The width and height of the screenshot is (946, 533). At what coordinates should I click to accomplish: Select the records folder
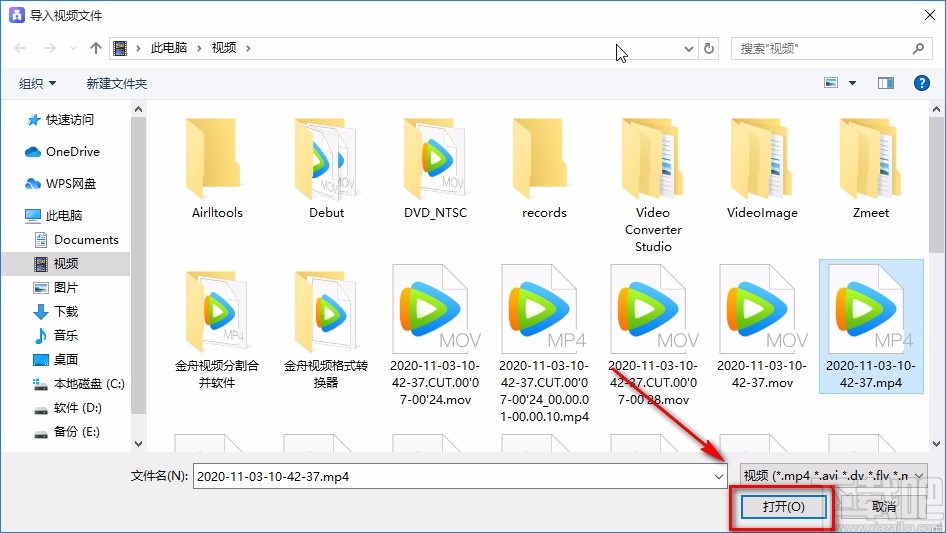[x=544, y=169]
